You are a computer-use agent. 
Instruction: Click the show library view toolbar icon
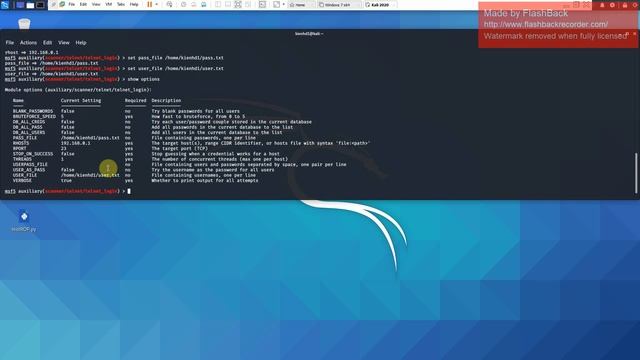pos(218,4)
